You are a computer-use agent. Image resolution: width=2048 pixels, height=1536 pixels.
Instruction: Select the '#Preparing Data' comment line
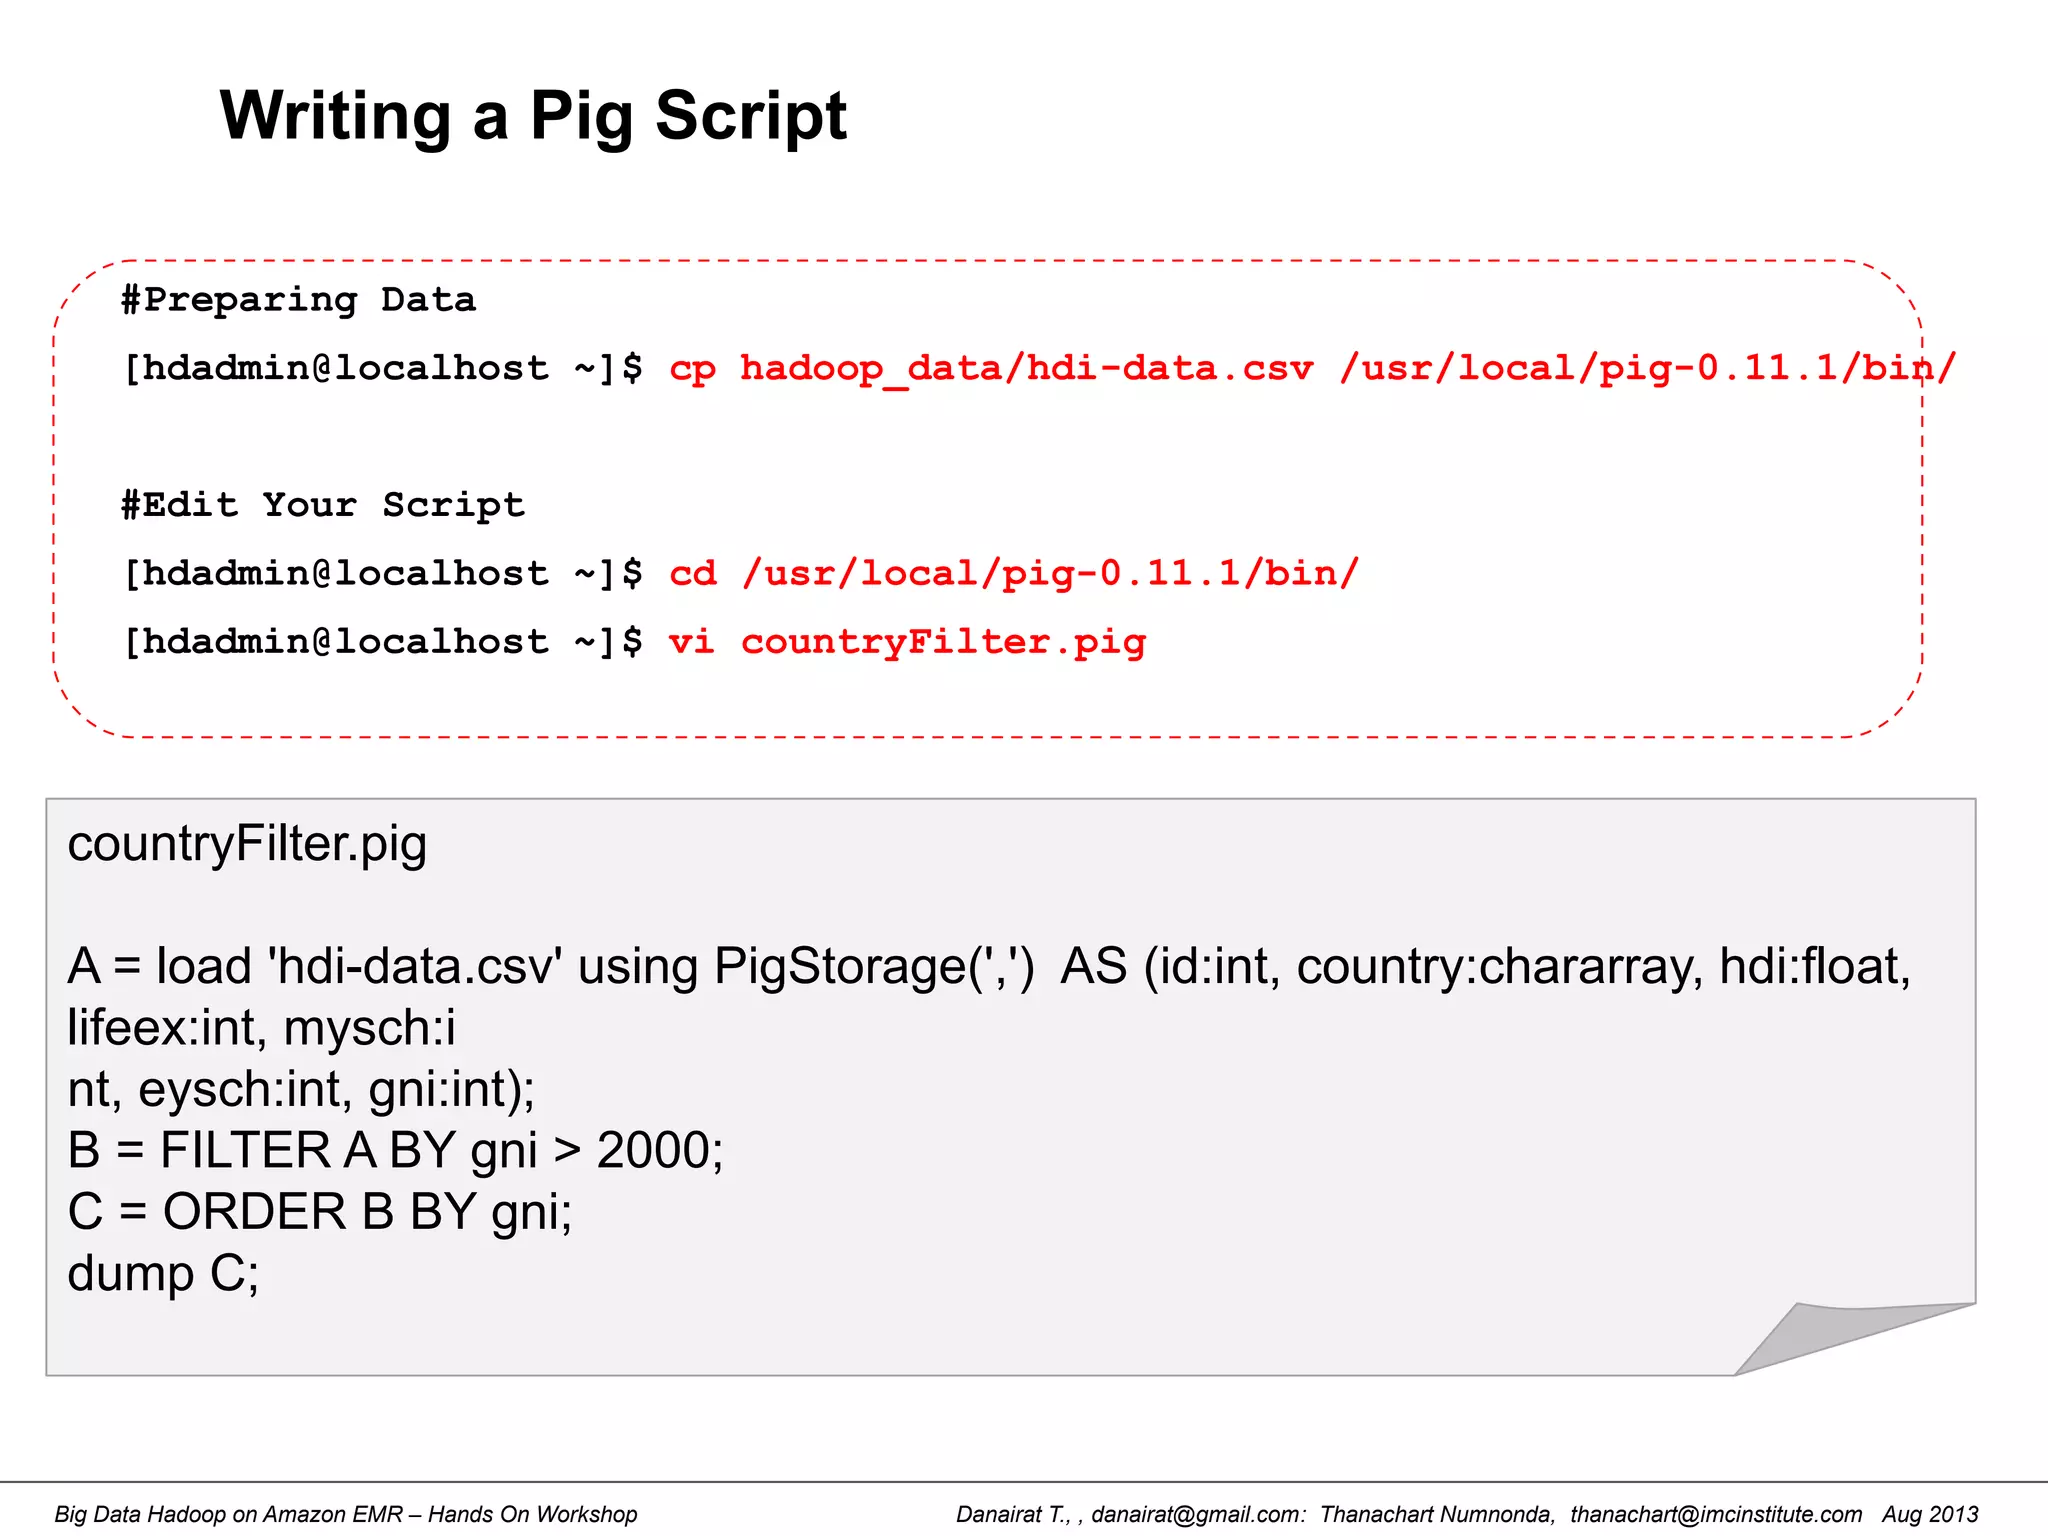(x=298, y=300)
